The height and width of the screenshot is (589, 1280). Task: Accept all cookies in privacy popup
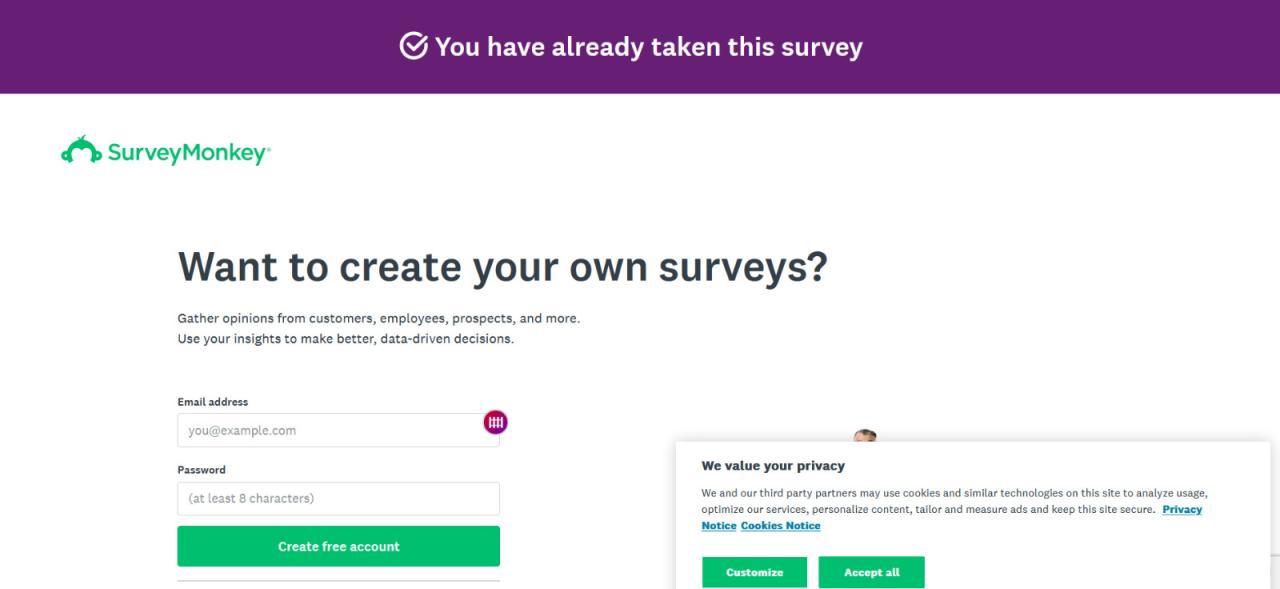(x=871, y=572)
